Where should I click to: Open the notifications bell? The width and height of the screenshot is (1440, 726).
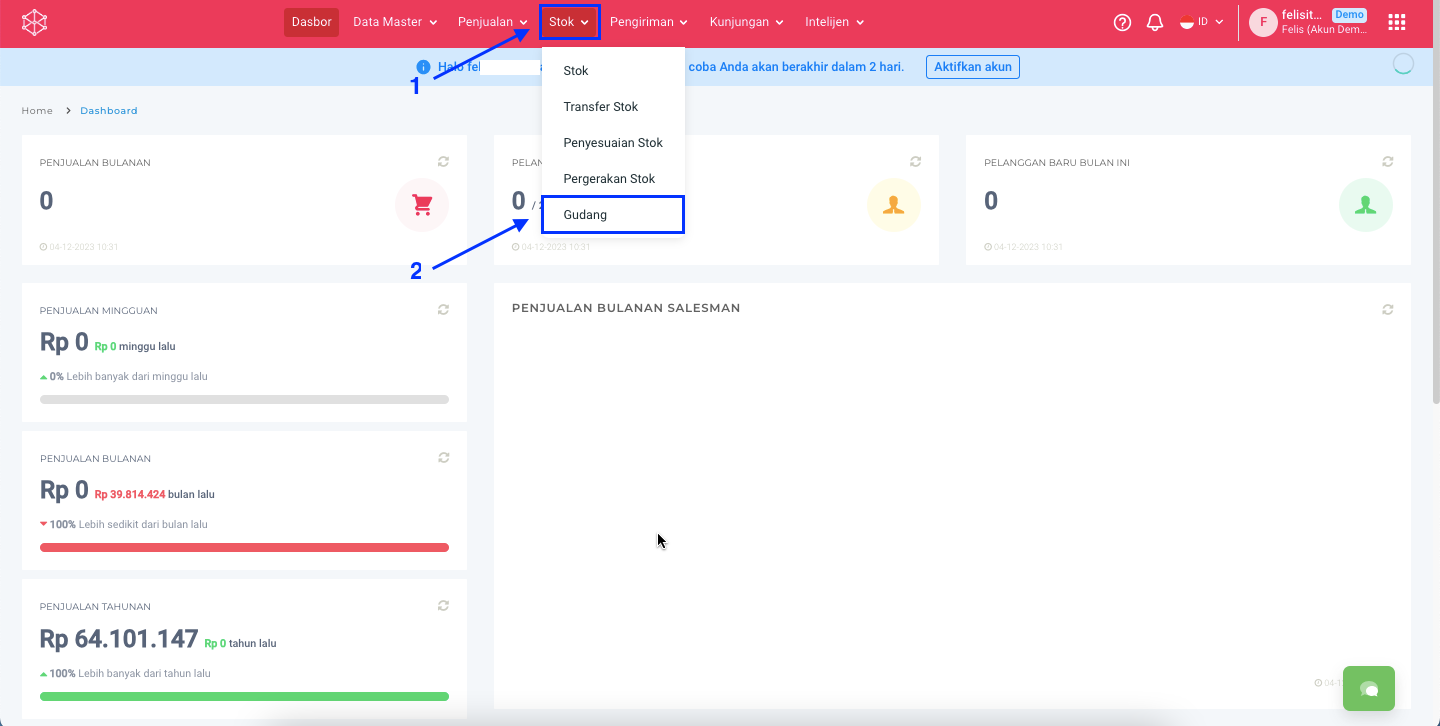point(1155,22)
